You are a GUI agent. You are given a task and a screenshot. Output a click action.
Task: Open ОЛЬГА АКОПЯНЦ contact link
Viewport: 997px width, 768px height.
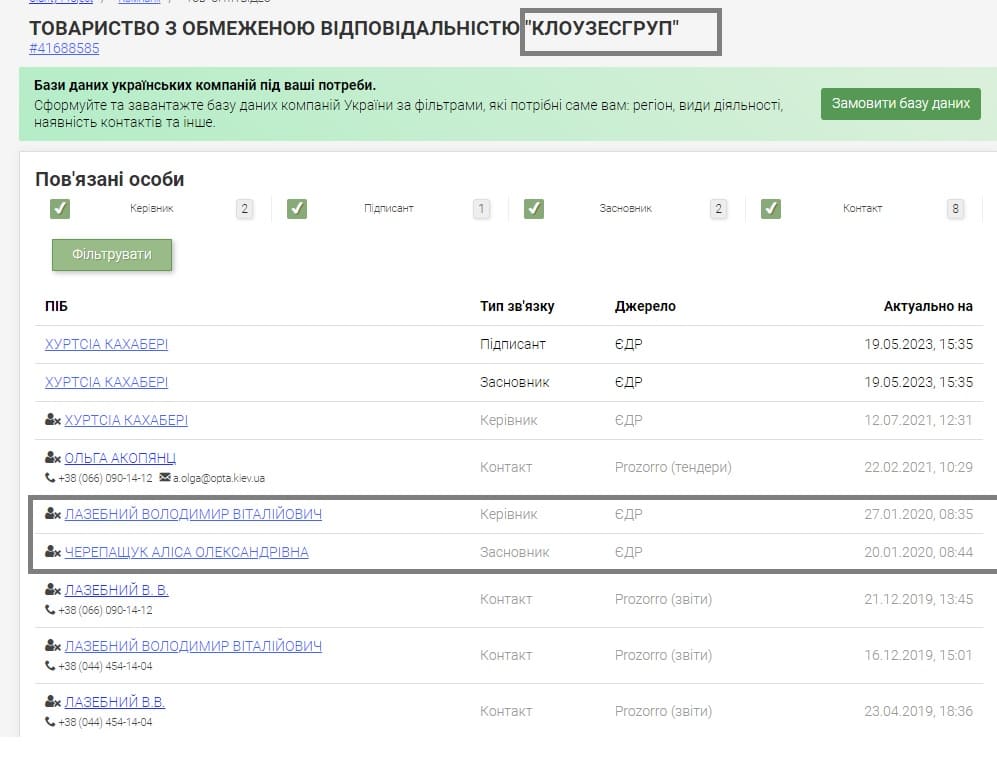click(120, 458)
